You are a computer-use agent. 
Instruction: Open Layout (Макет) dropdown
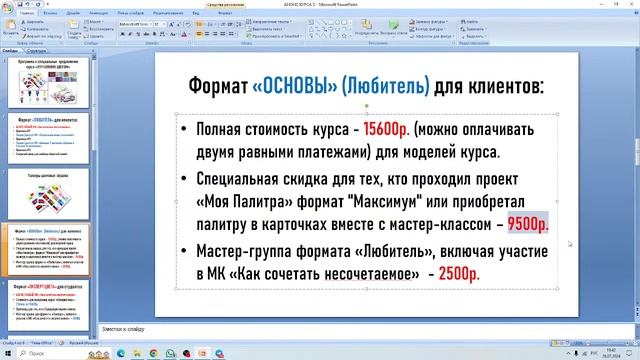[x=94, y=22]
